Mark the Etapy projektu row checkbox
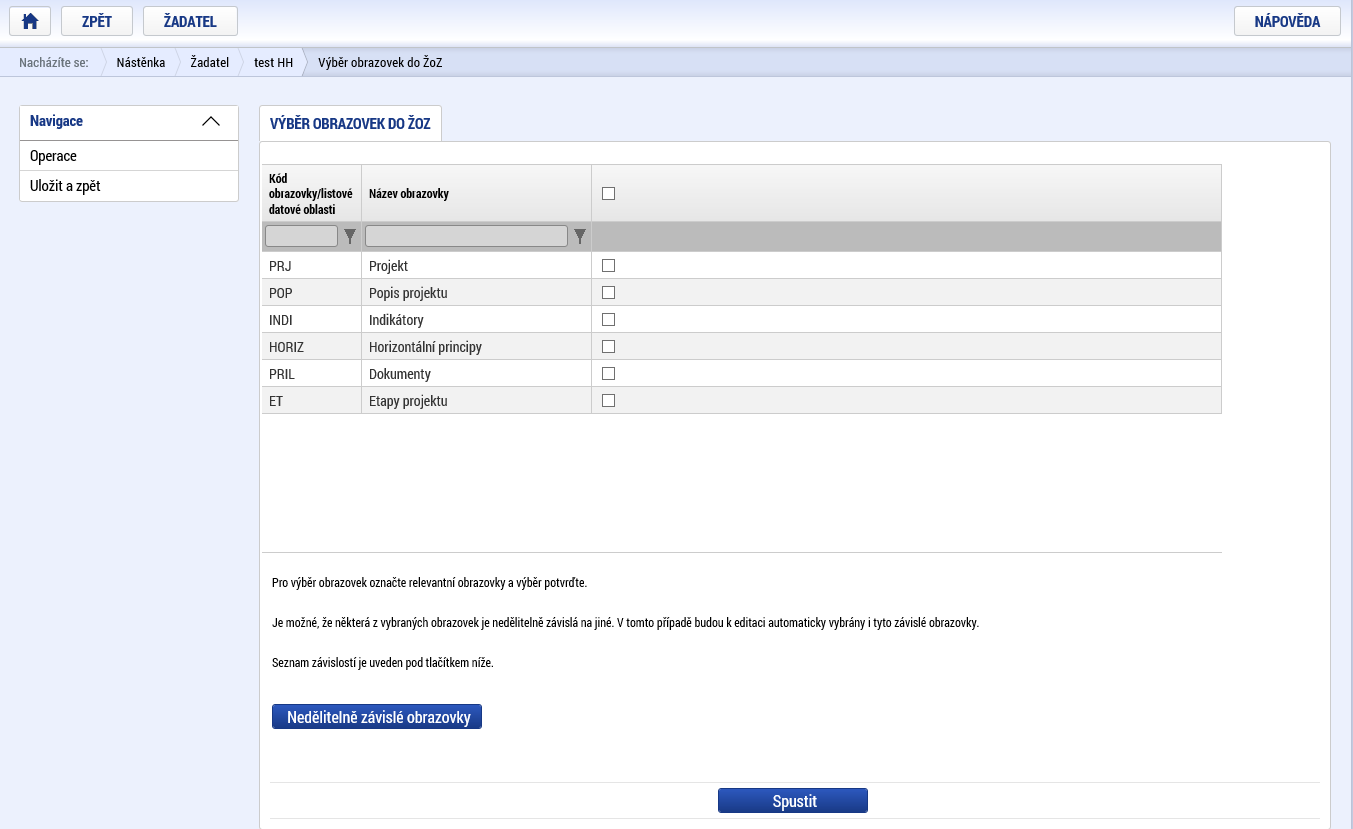This screenshot has height=829, width=1353. click(608, 401)
